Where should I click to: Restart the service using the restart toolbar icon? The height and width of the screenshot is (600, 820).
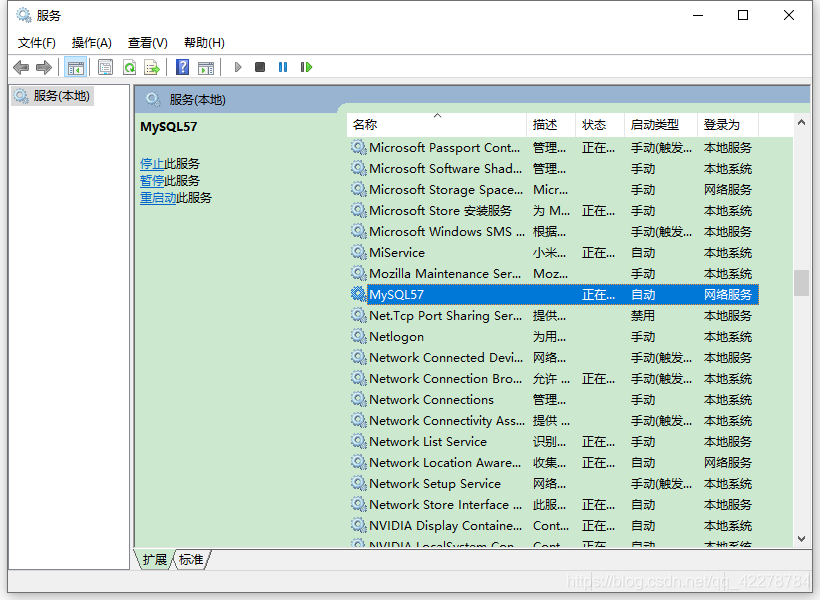(x=306, y=66)
